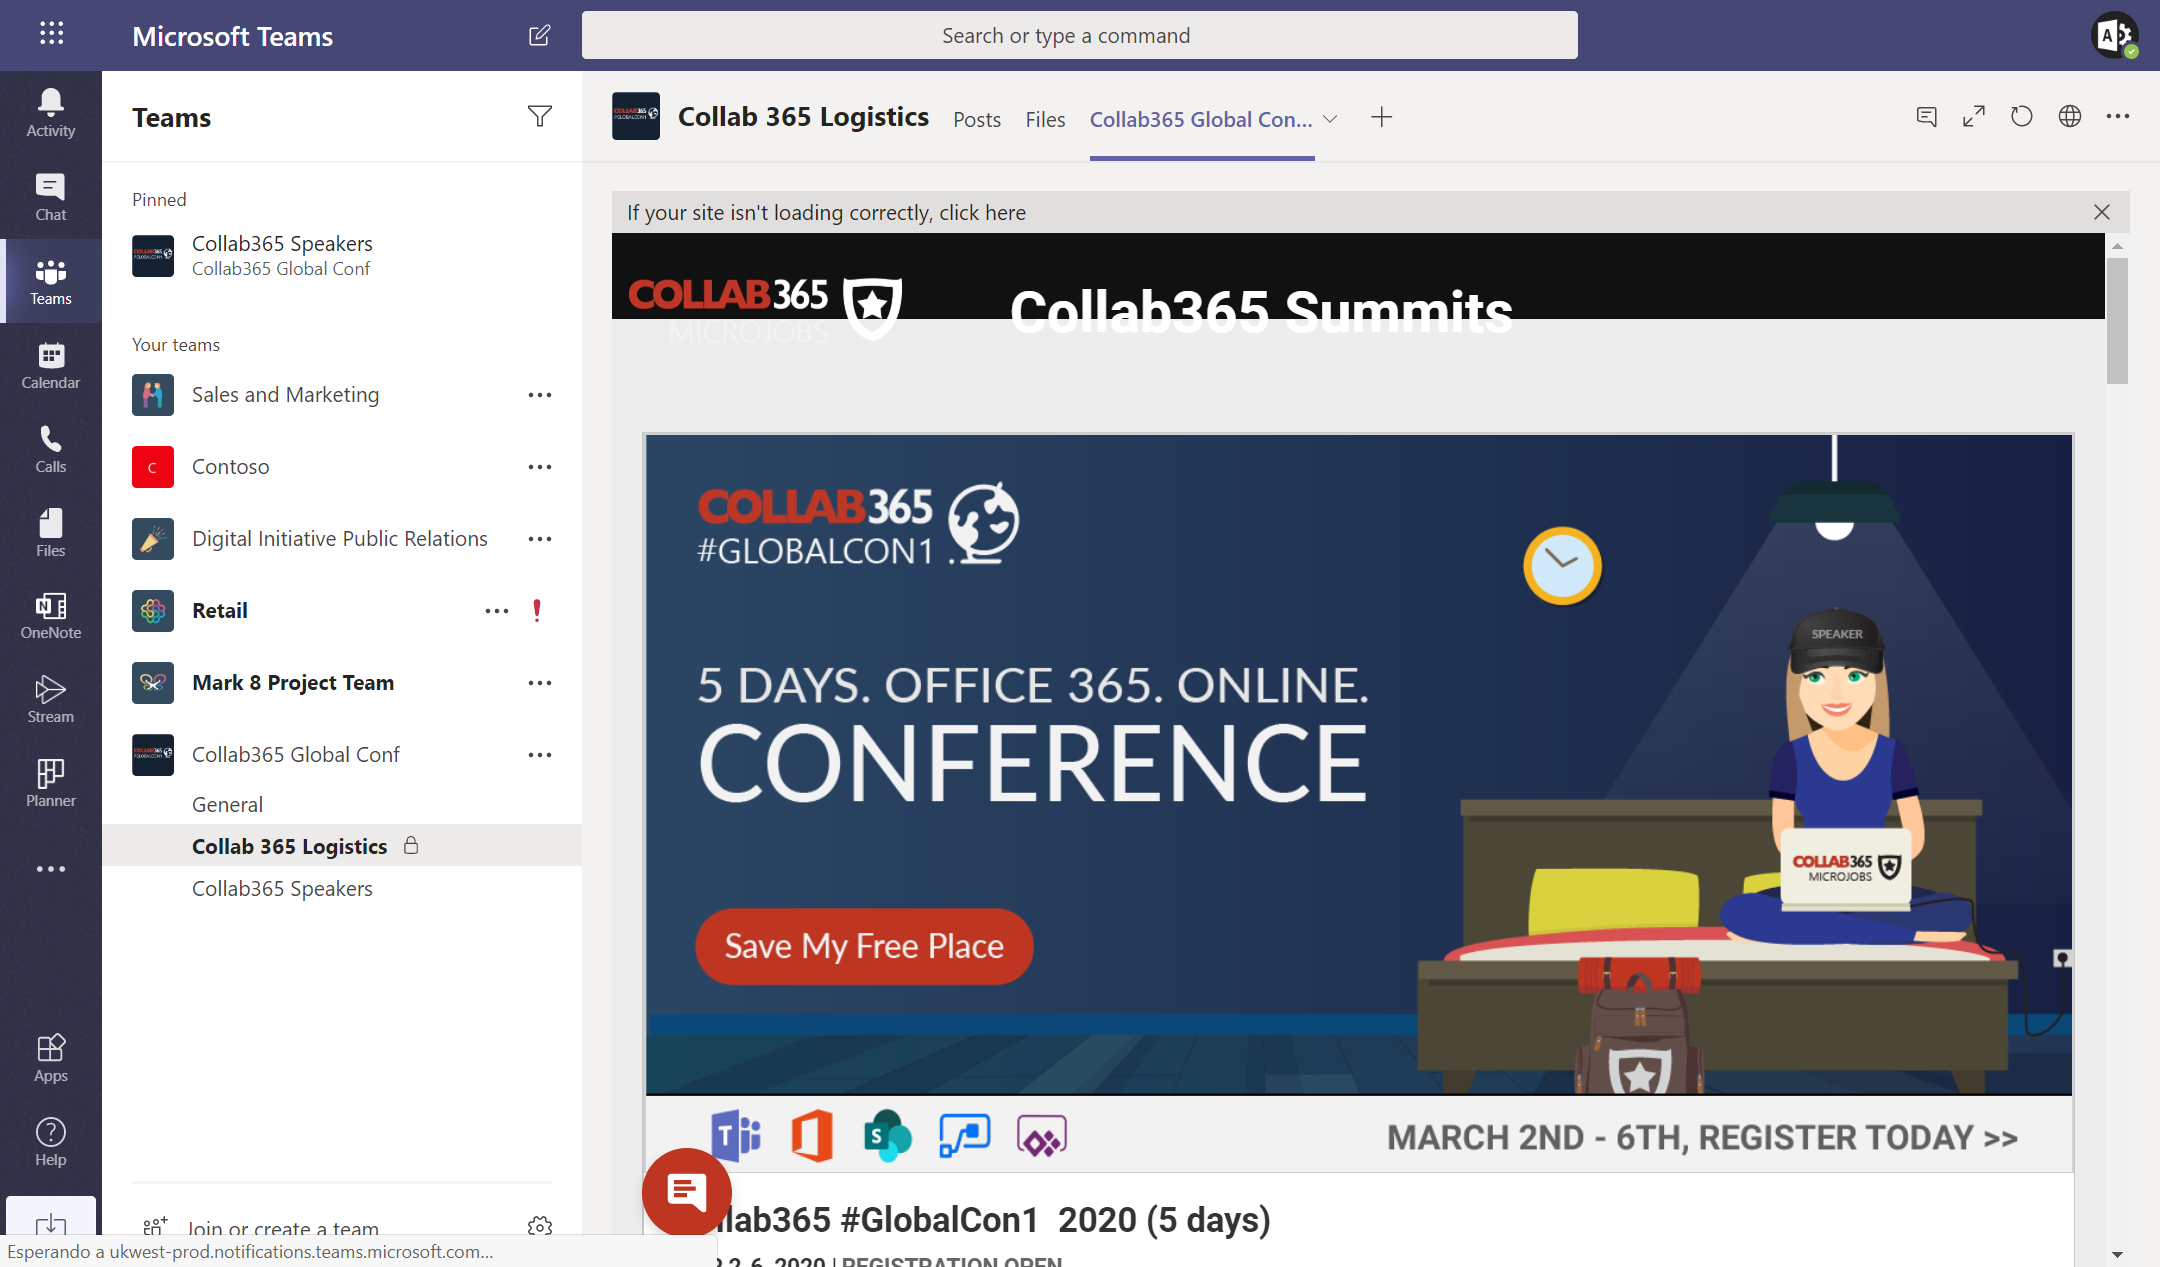The image size is (2160, 1267).
Task: Select the Mark 8 Project Team
Action: tap(293, 683)
